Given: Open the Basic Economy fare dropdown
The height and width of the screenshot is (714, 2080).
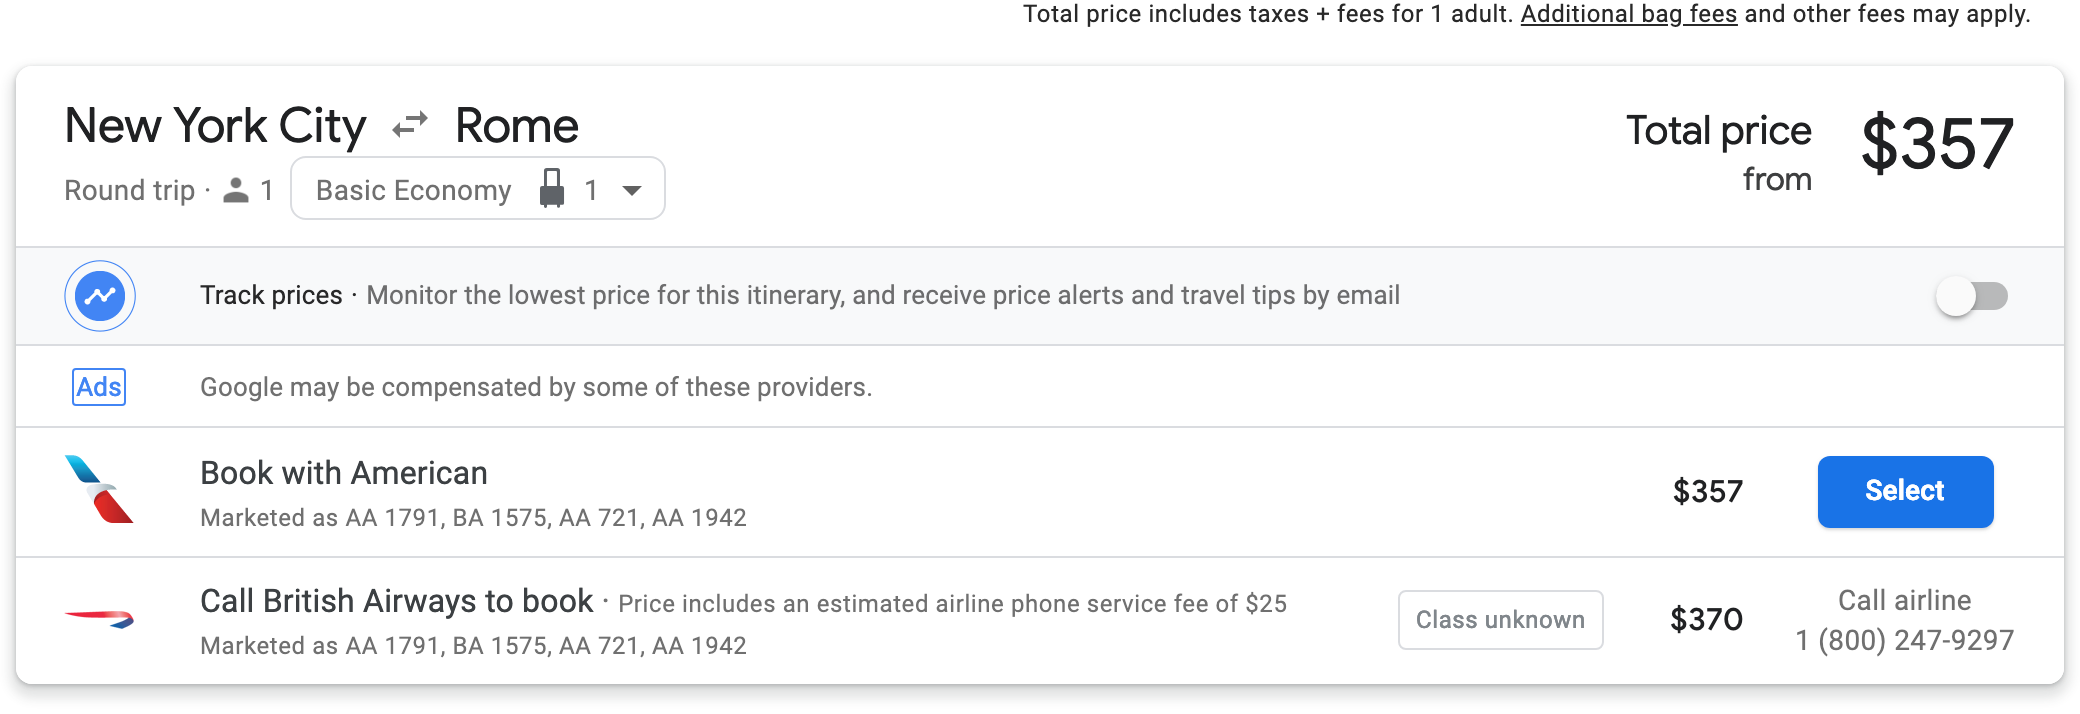Looking at the screenshot, I should (x=413, y=189).
